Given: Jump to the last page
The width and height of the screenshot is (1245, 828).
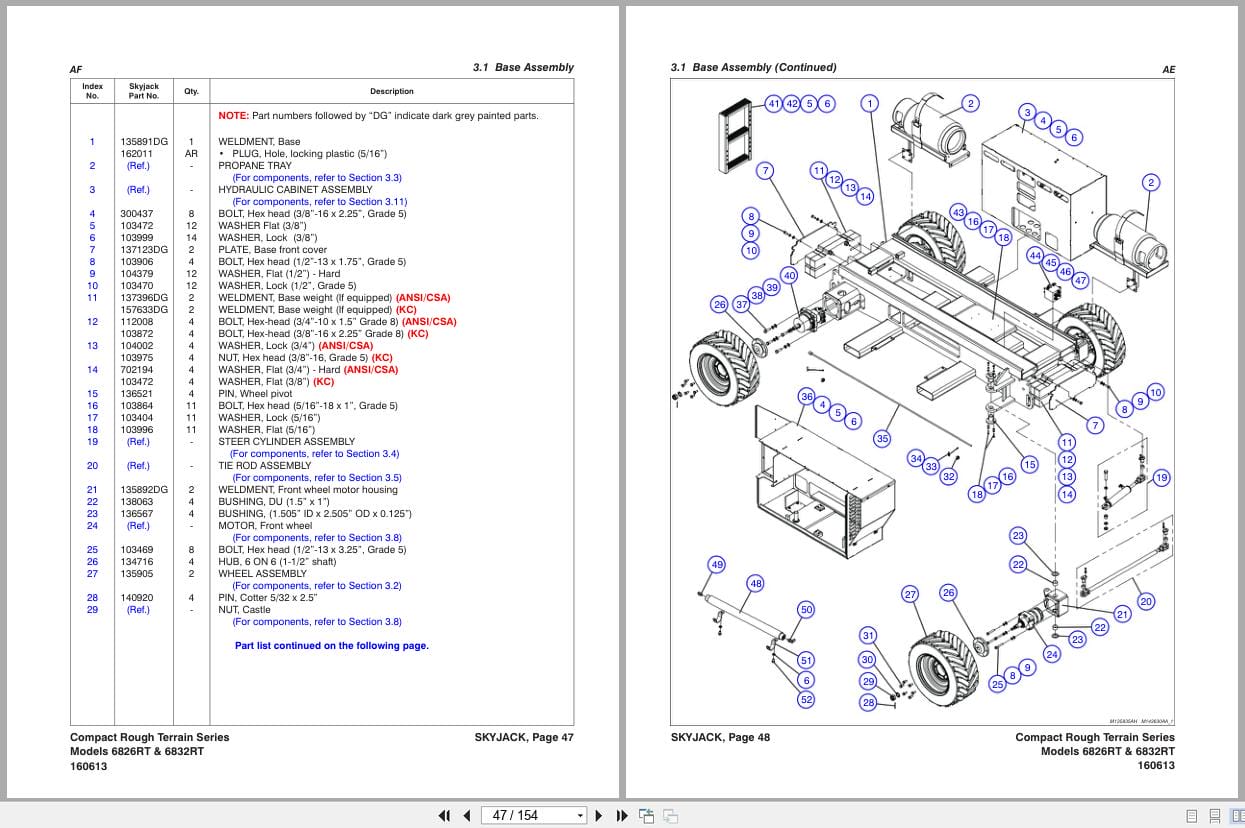Looking at the screenshot, I should (x=621, y=815).
